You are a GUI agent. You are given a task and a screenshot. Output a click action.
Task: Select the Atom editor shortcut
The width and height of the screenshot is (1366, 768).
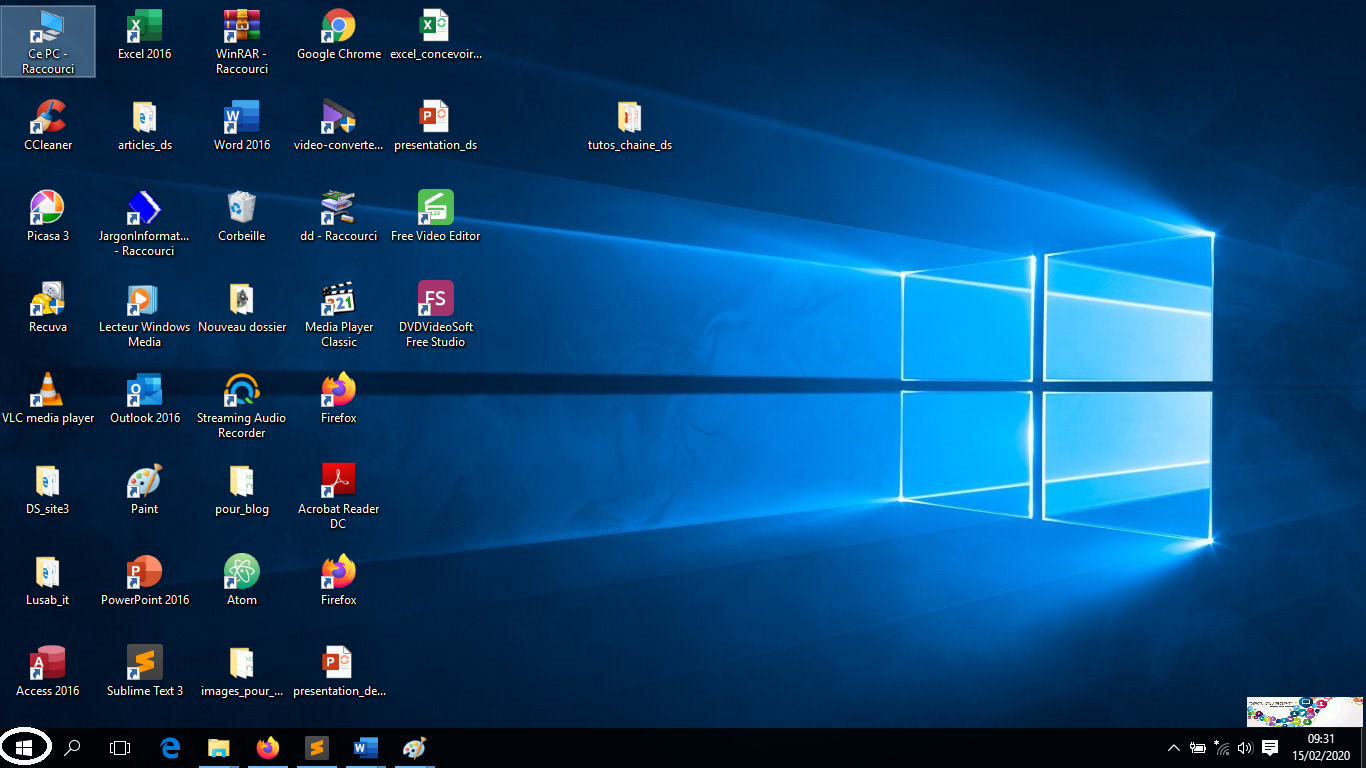tap(242, 581)
